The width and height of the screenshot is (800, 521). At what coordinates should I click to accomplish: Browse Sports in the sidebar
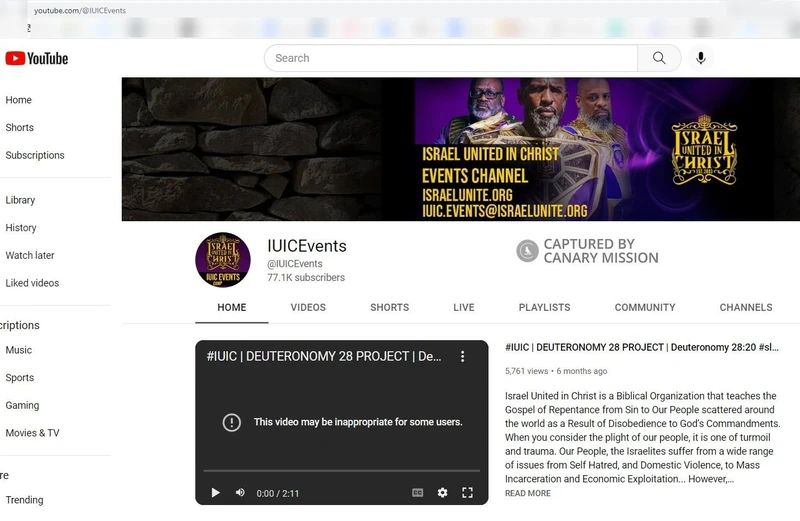(x=19, y=378)
